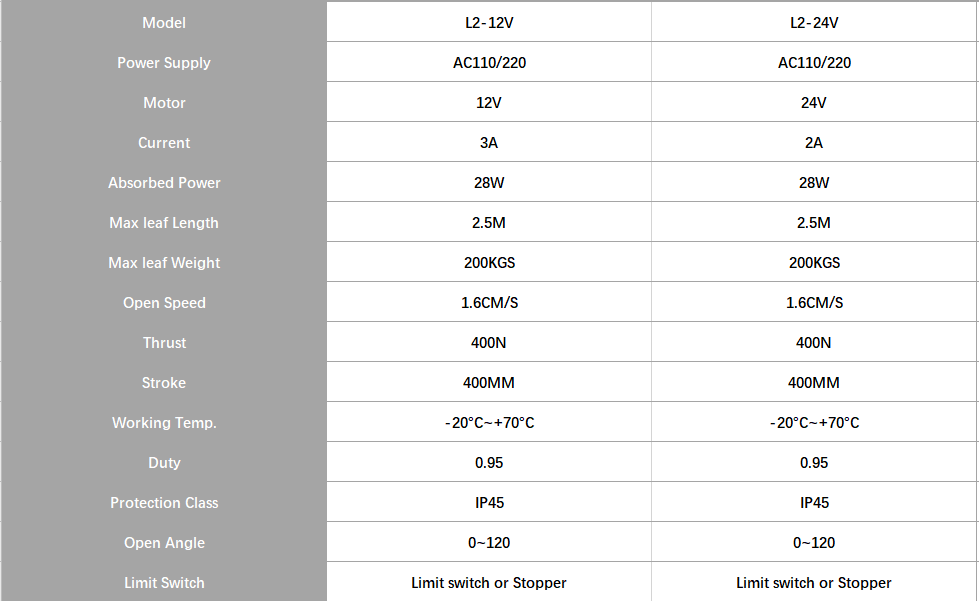Select 400N thrust in L2-24V column
Viewport: 979px width, 601px height.
[x=814, y=342]
